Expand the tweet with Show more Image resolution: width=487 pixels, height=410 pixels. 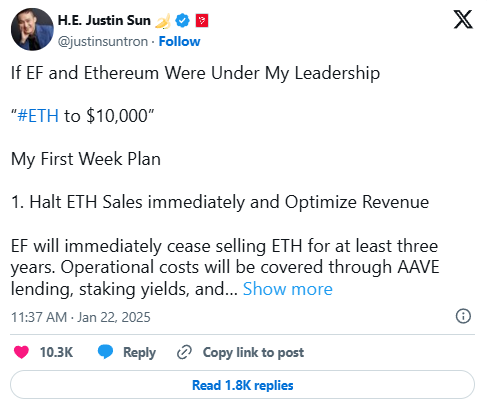(288, 289)
